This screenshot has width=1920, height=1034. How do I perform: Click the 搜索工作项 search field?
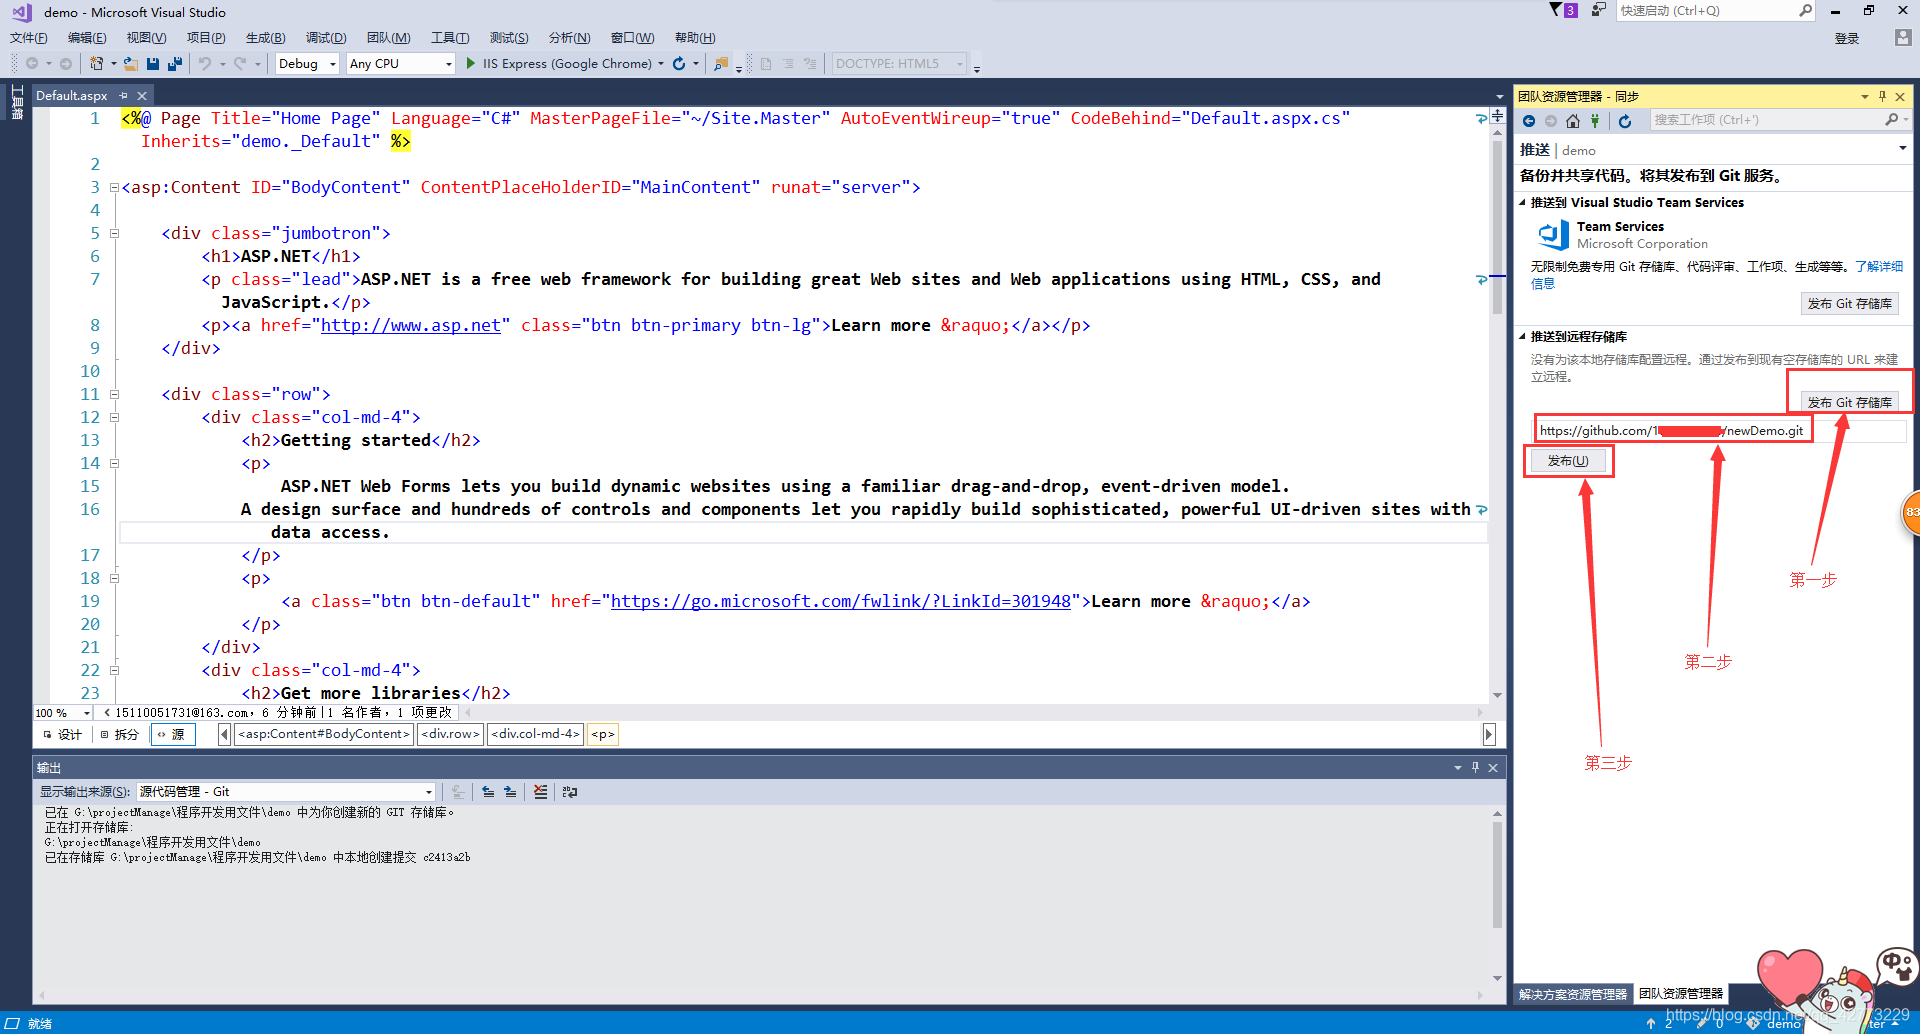[x=1765, y=120]
